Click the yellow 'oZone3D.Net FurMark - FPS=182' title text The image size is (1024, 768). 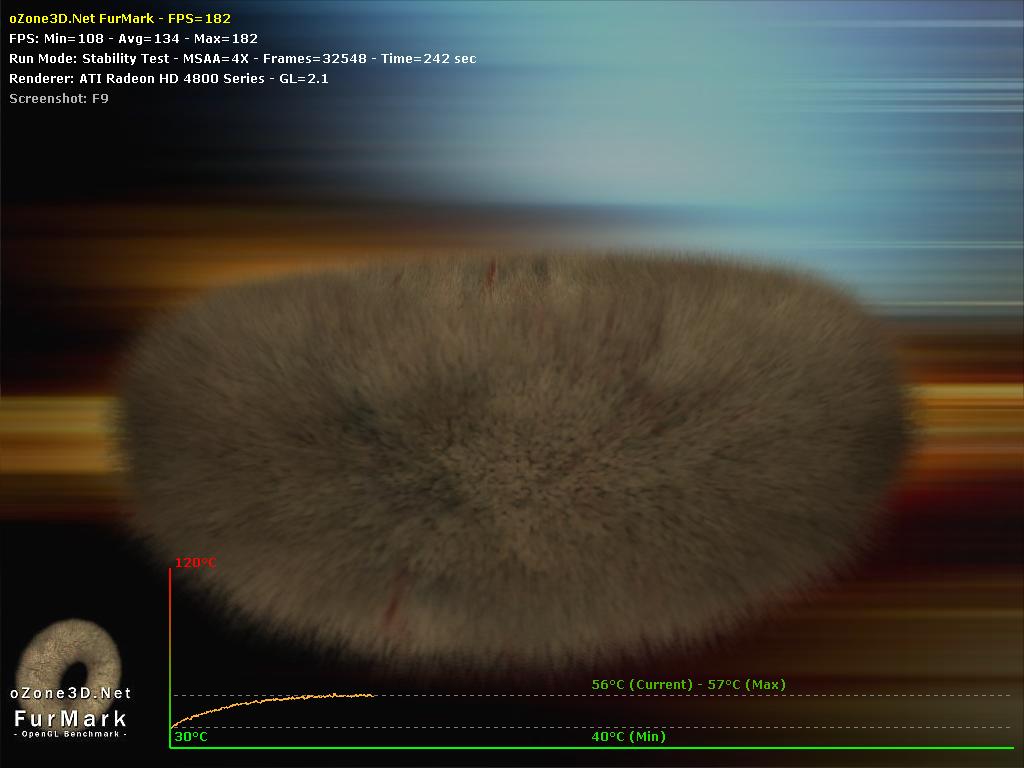point(120,19)
